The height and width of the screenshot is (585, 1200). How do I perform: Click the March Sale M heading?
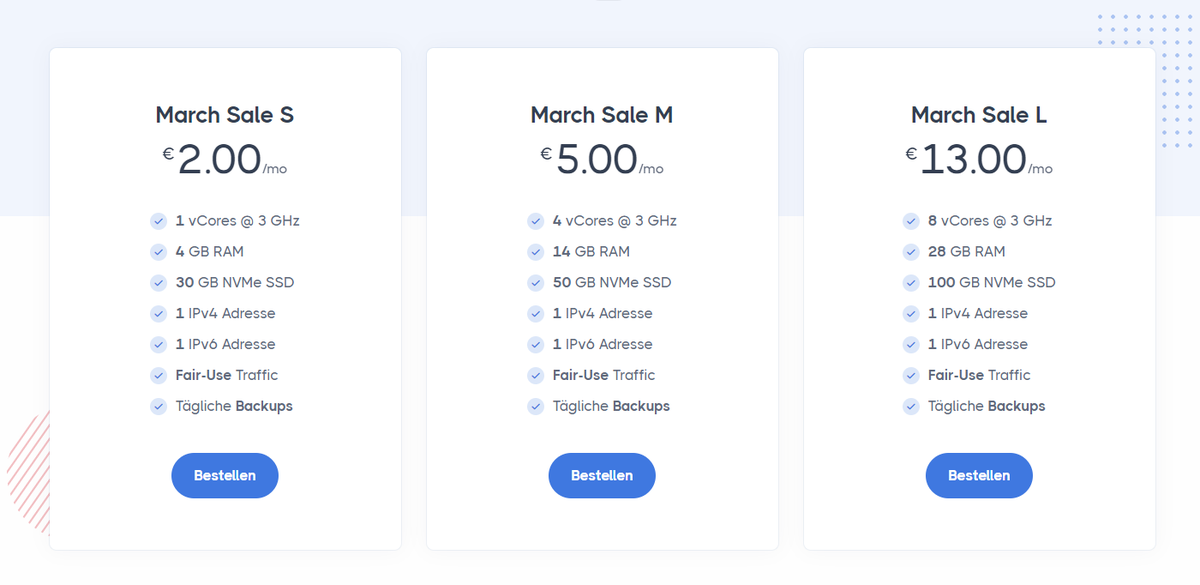[x=602, y=115]
